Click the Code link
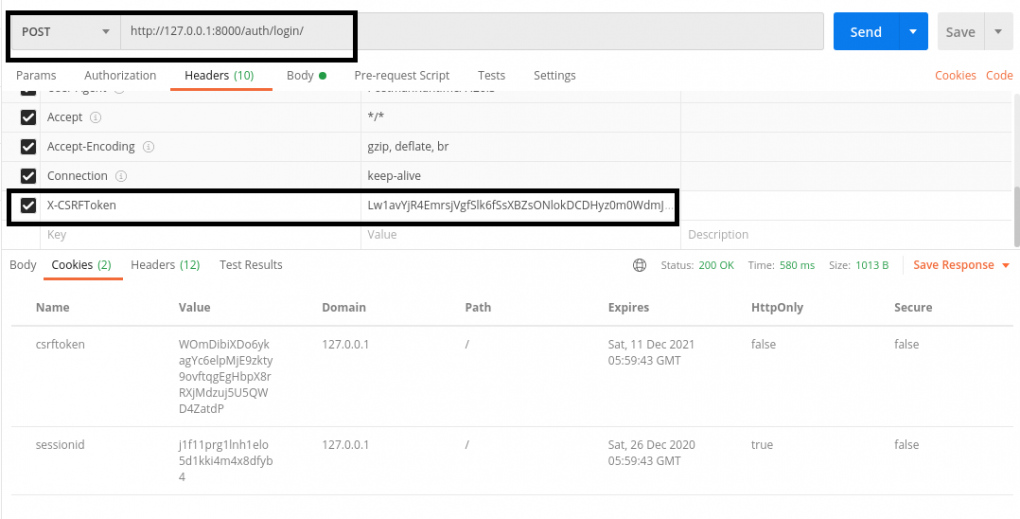The image size is (1020, 519). tap(999, 76)
